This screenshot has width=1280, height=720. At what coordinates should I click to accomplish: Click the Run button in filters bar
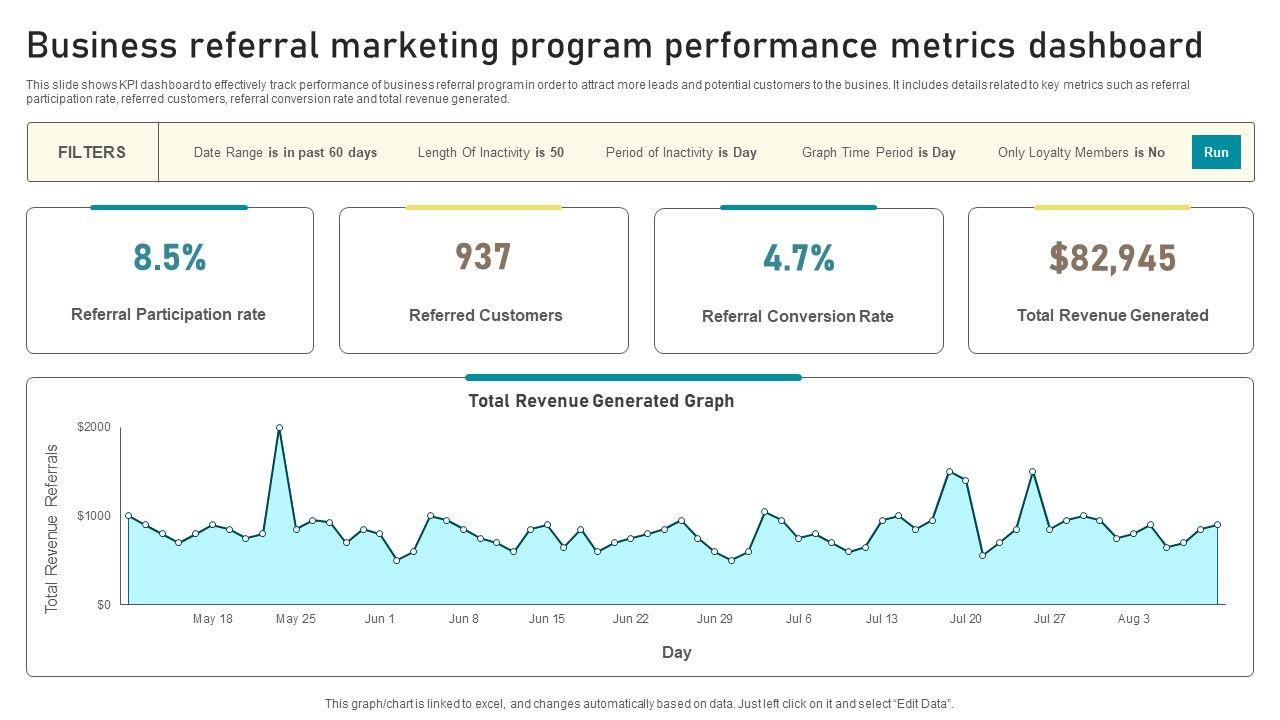(x=1216, y=152)
